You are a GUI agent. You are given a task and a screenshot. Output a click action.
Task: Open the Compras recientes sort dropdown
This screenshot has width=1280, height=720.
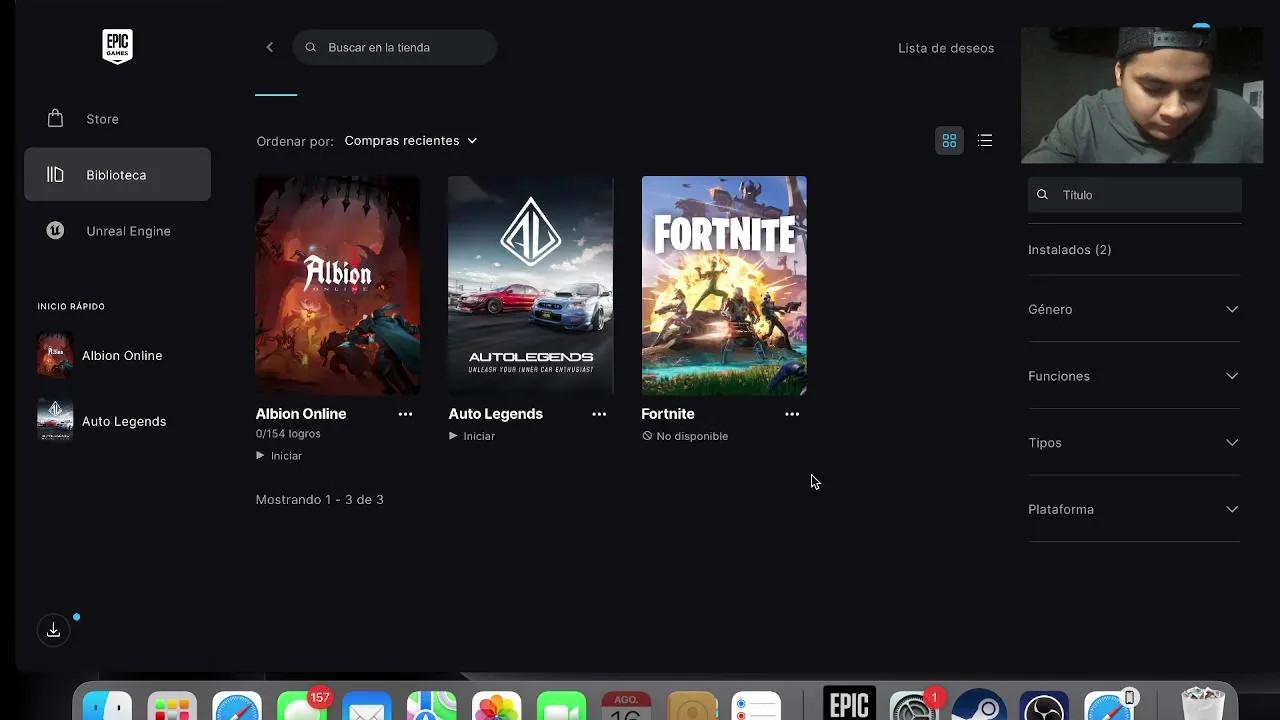click(410, 141)
